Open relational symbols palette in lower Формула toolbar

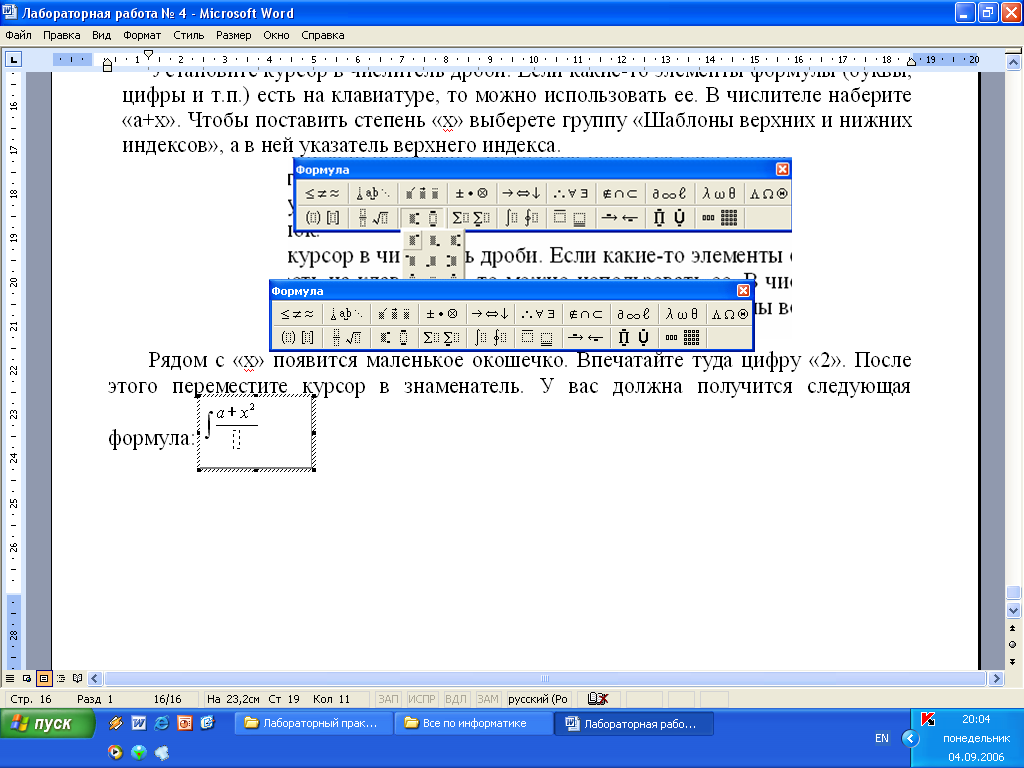(x=296, y=314)
